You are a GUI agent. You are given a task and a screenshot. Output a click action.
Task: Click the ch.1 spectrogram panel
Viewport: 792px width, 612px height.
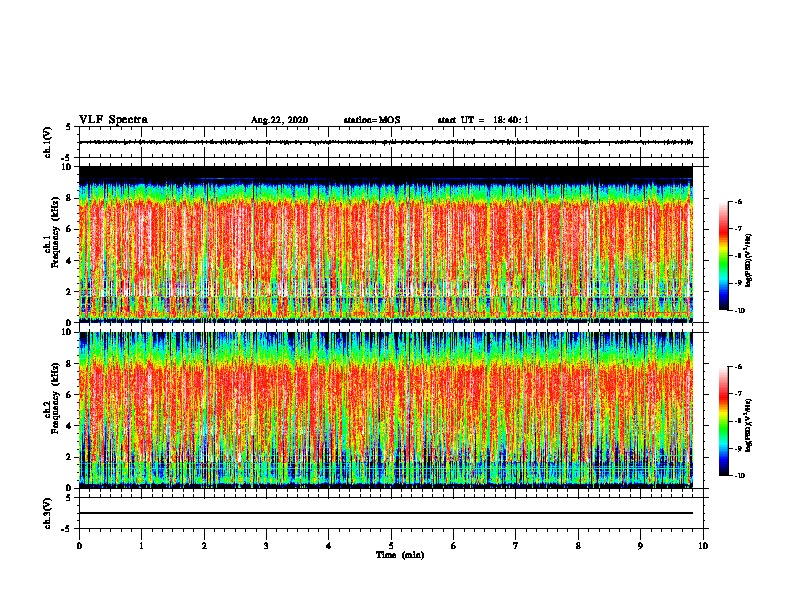click(x=386, y=244)
